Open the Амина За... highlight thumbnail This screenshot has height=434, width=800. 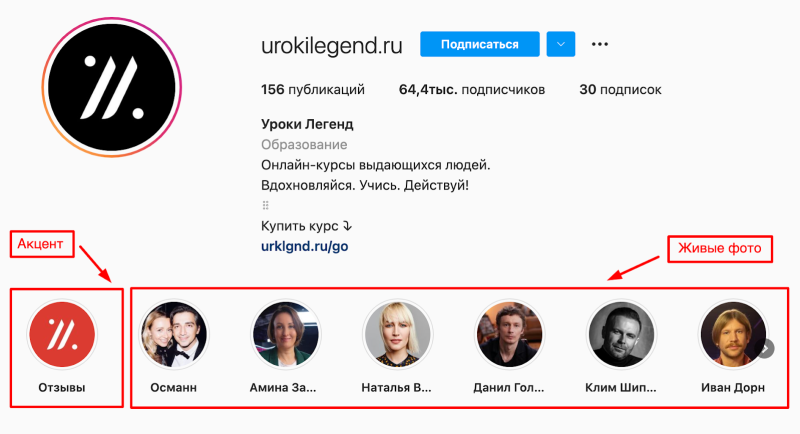point(285,335)
